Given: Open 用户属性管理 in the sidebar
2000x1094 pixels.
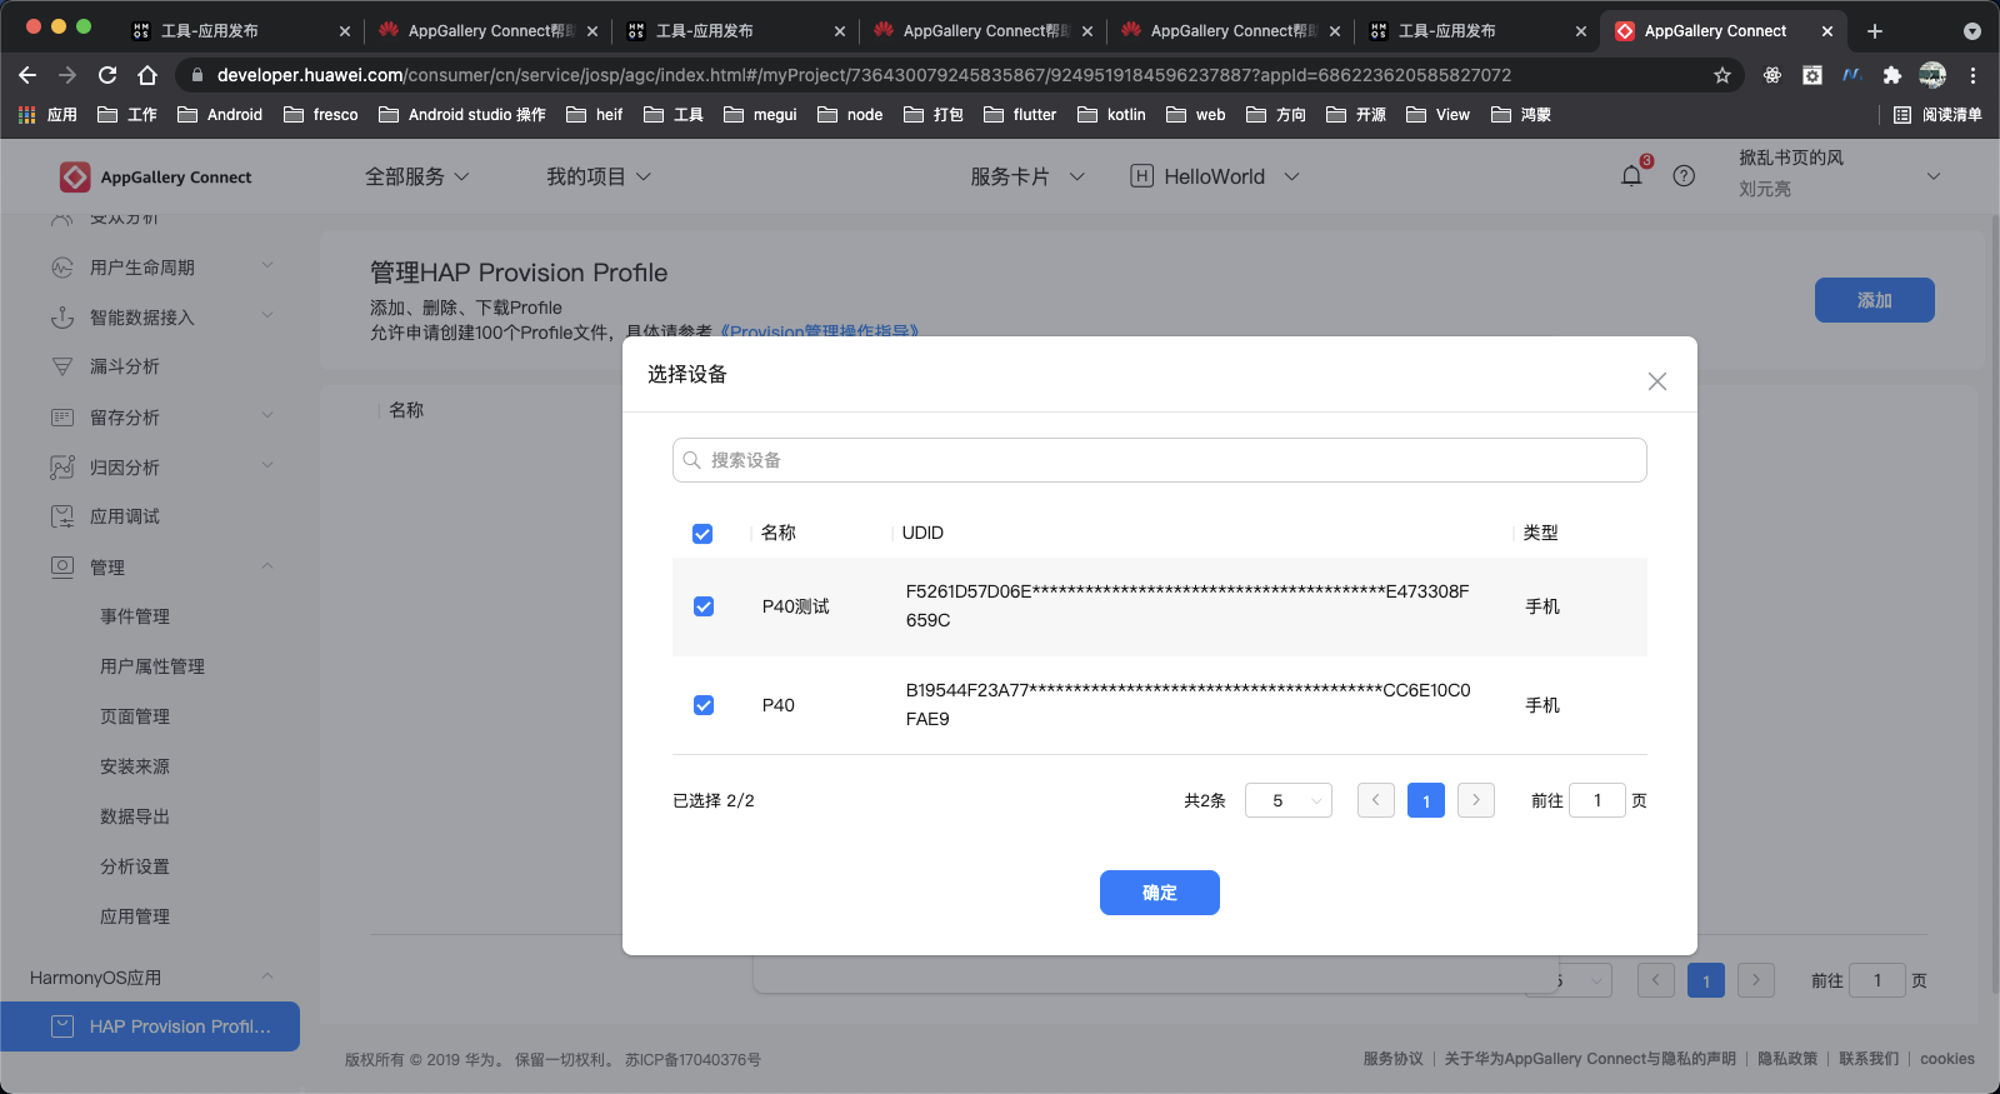Looking at the screenshot, I should (152, 667).
